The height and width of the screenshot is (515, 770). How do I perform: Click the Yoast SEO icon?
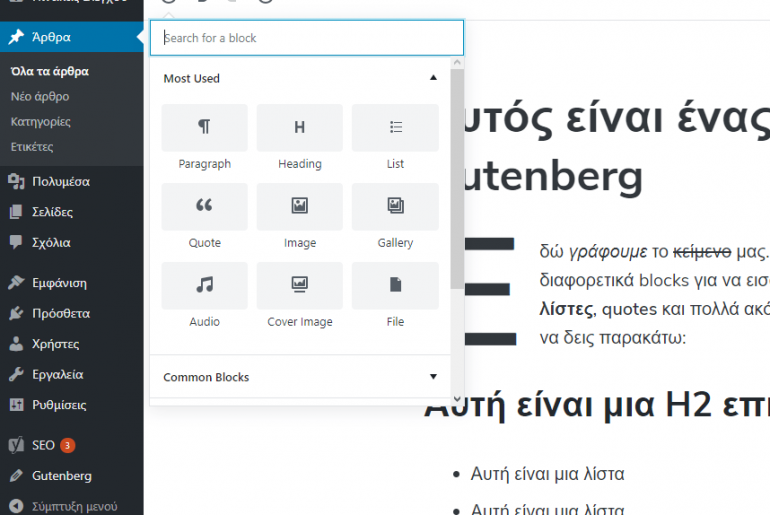click(16, 445)
